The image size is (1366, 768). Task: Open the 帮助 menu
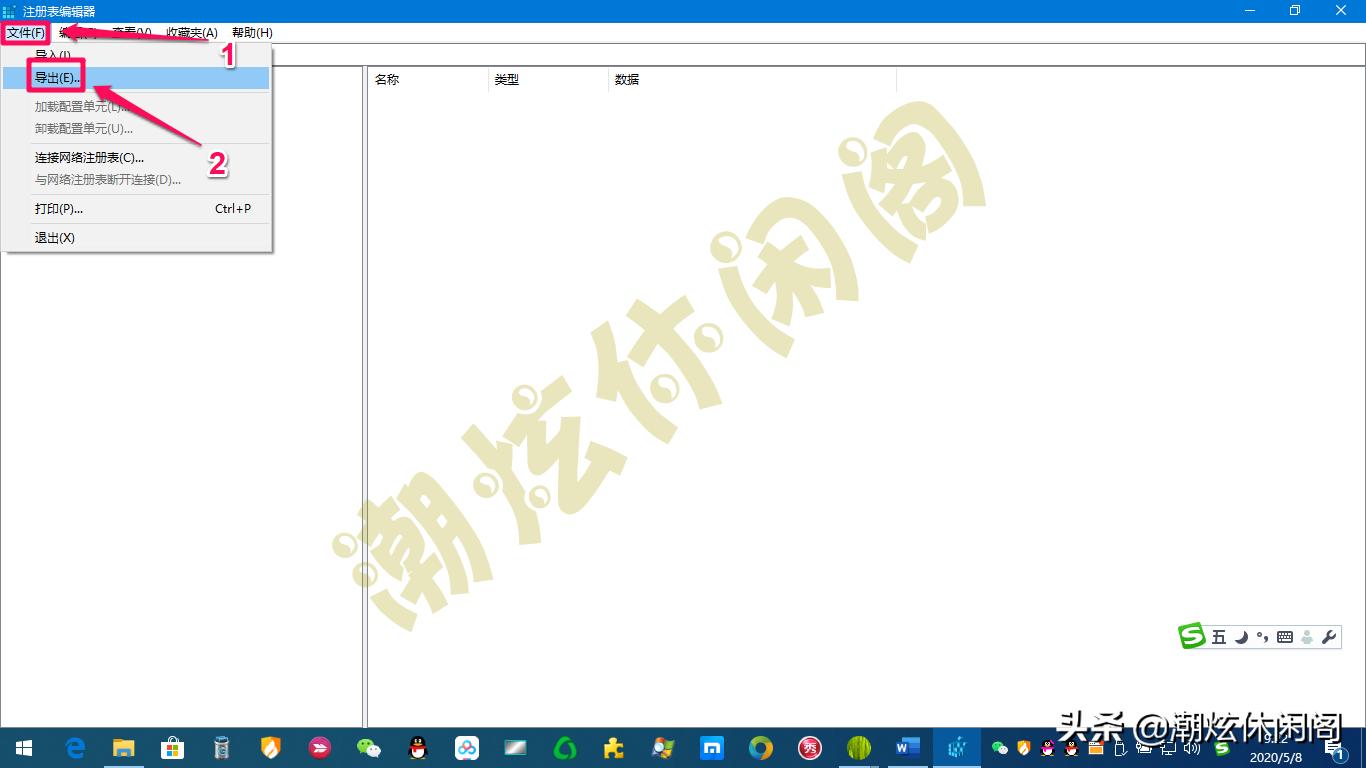pyautogui.click(x=253, y=33)
